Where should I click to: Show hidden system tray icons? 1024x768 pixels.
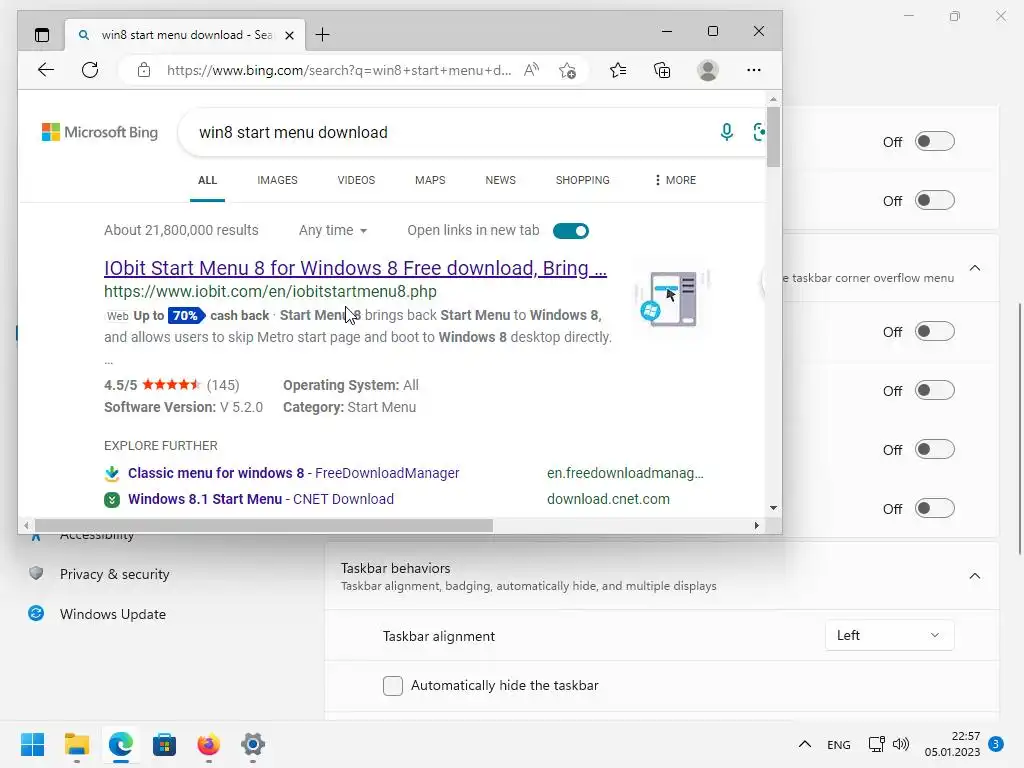[x=805, y=744]
